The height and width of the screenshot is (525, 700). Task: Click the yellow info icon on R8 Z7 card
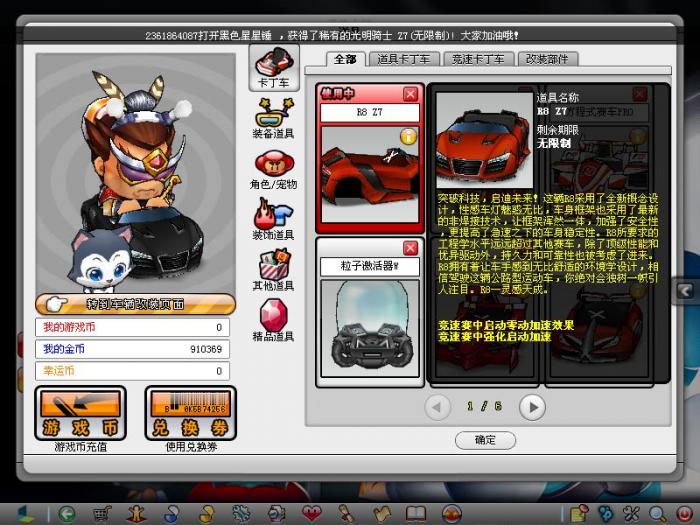pos(408,137)
